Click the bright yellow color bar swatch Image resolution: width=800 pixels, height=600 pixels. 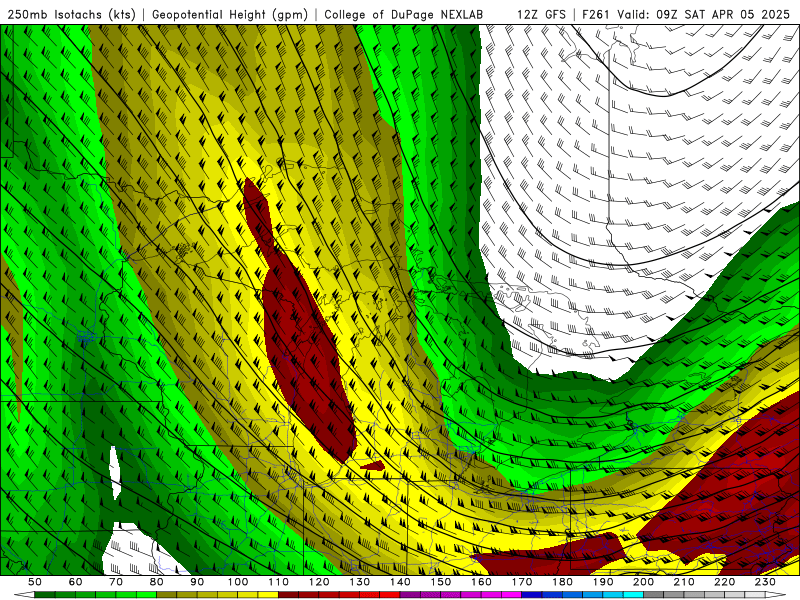pyautogui.click(x=268, y=595)
